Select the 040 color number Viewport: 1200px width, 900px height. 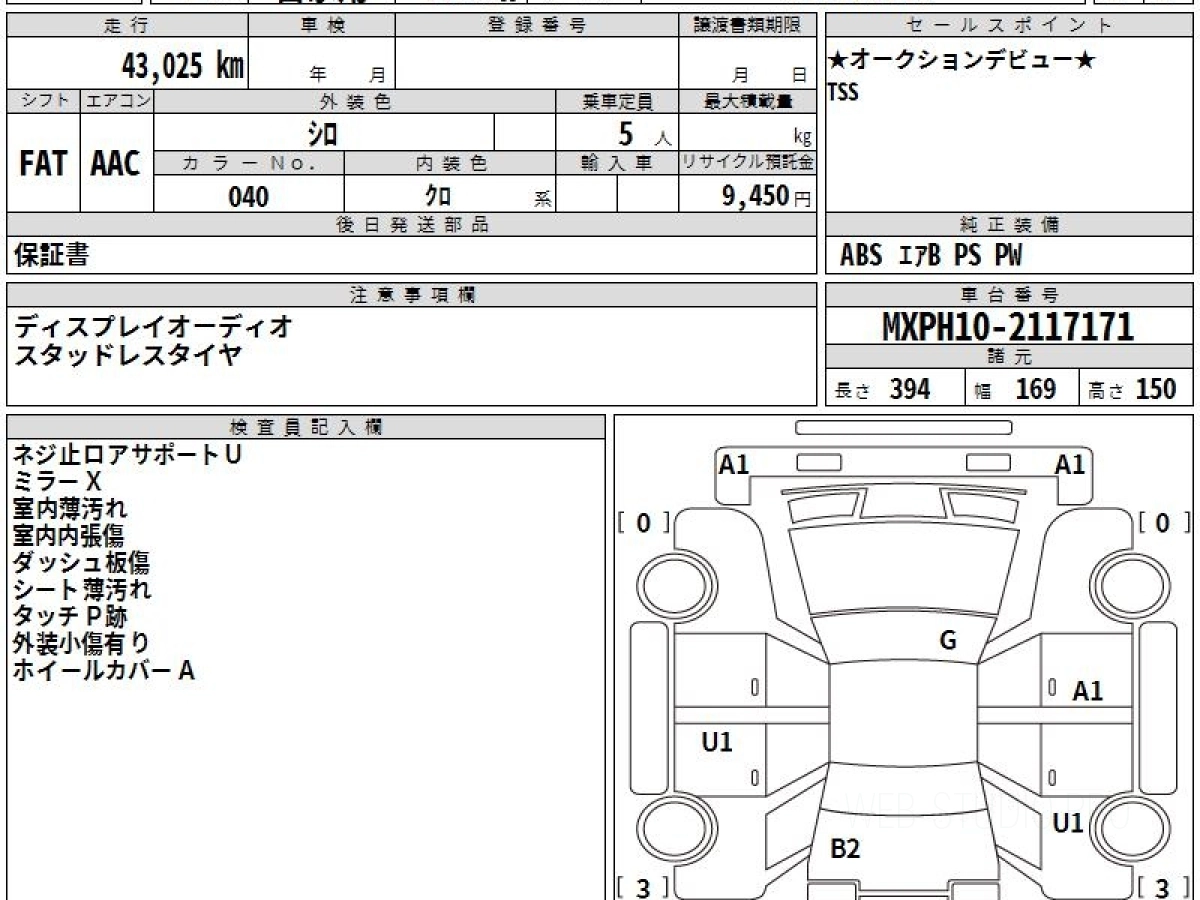click(x=249, y=197)
